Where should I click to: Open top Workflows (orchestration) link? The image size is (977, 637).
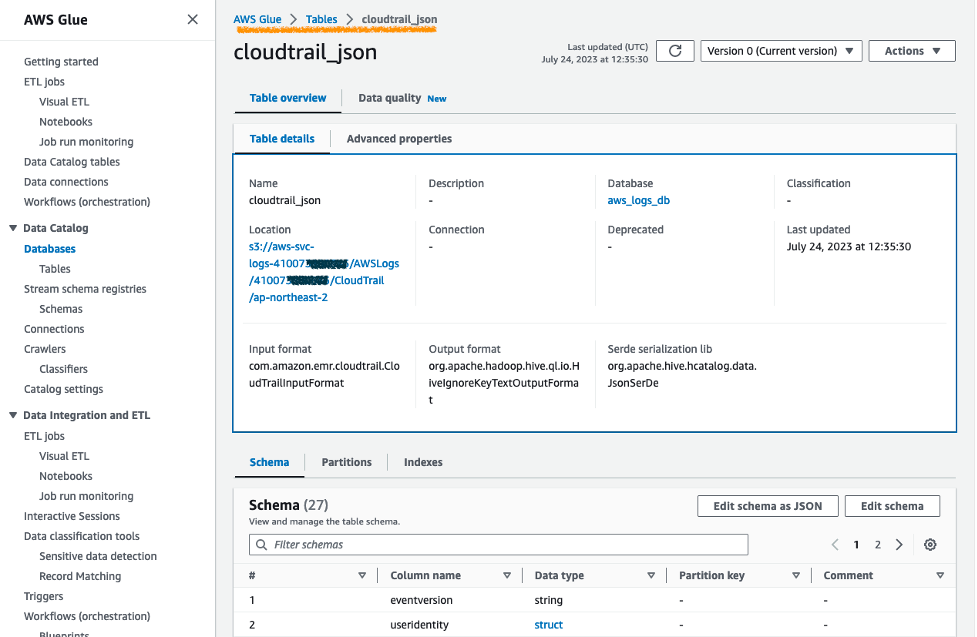click(87, 202)
